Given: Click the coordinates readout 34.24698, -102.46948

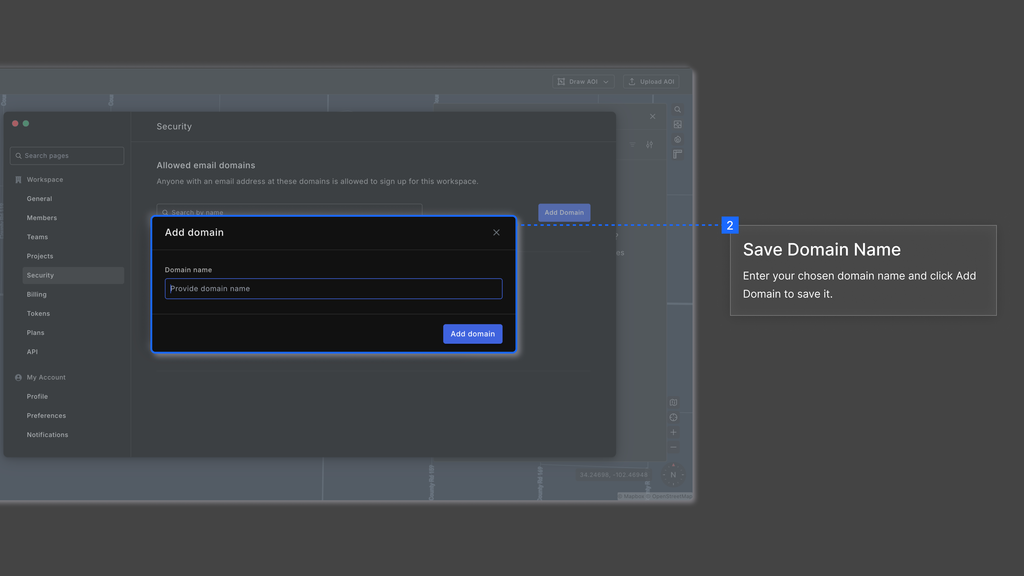Looking at the screenshot, I should 613,475.
